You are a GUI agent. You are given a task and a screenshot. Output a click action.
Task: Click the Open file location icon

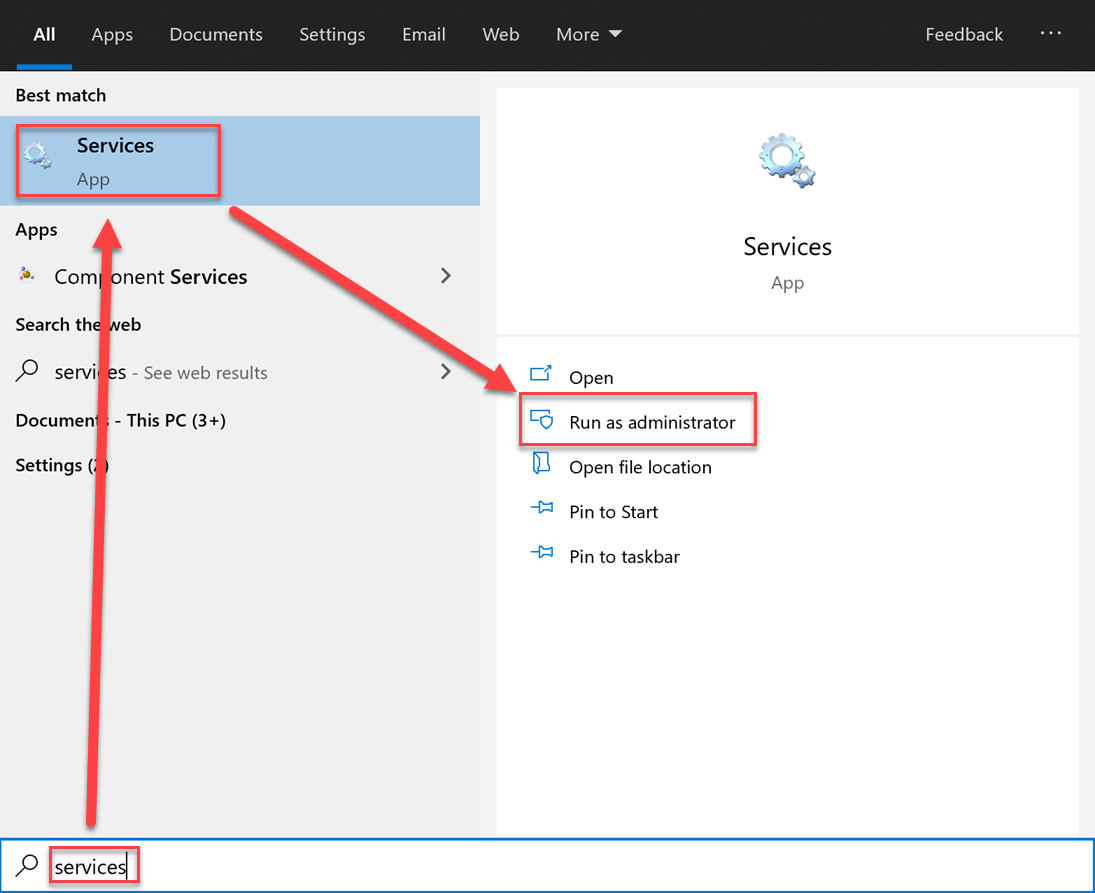pyautogui.click(x=541, y=464)
